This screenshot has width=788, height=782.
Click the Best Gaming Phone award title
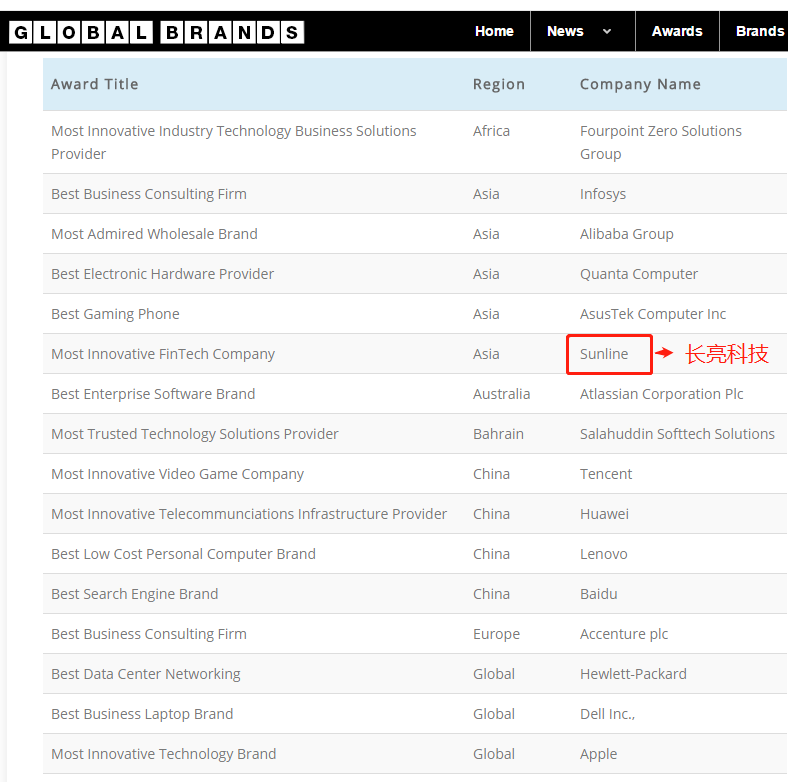pos(115,314)
